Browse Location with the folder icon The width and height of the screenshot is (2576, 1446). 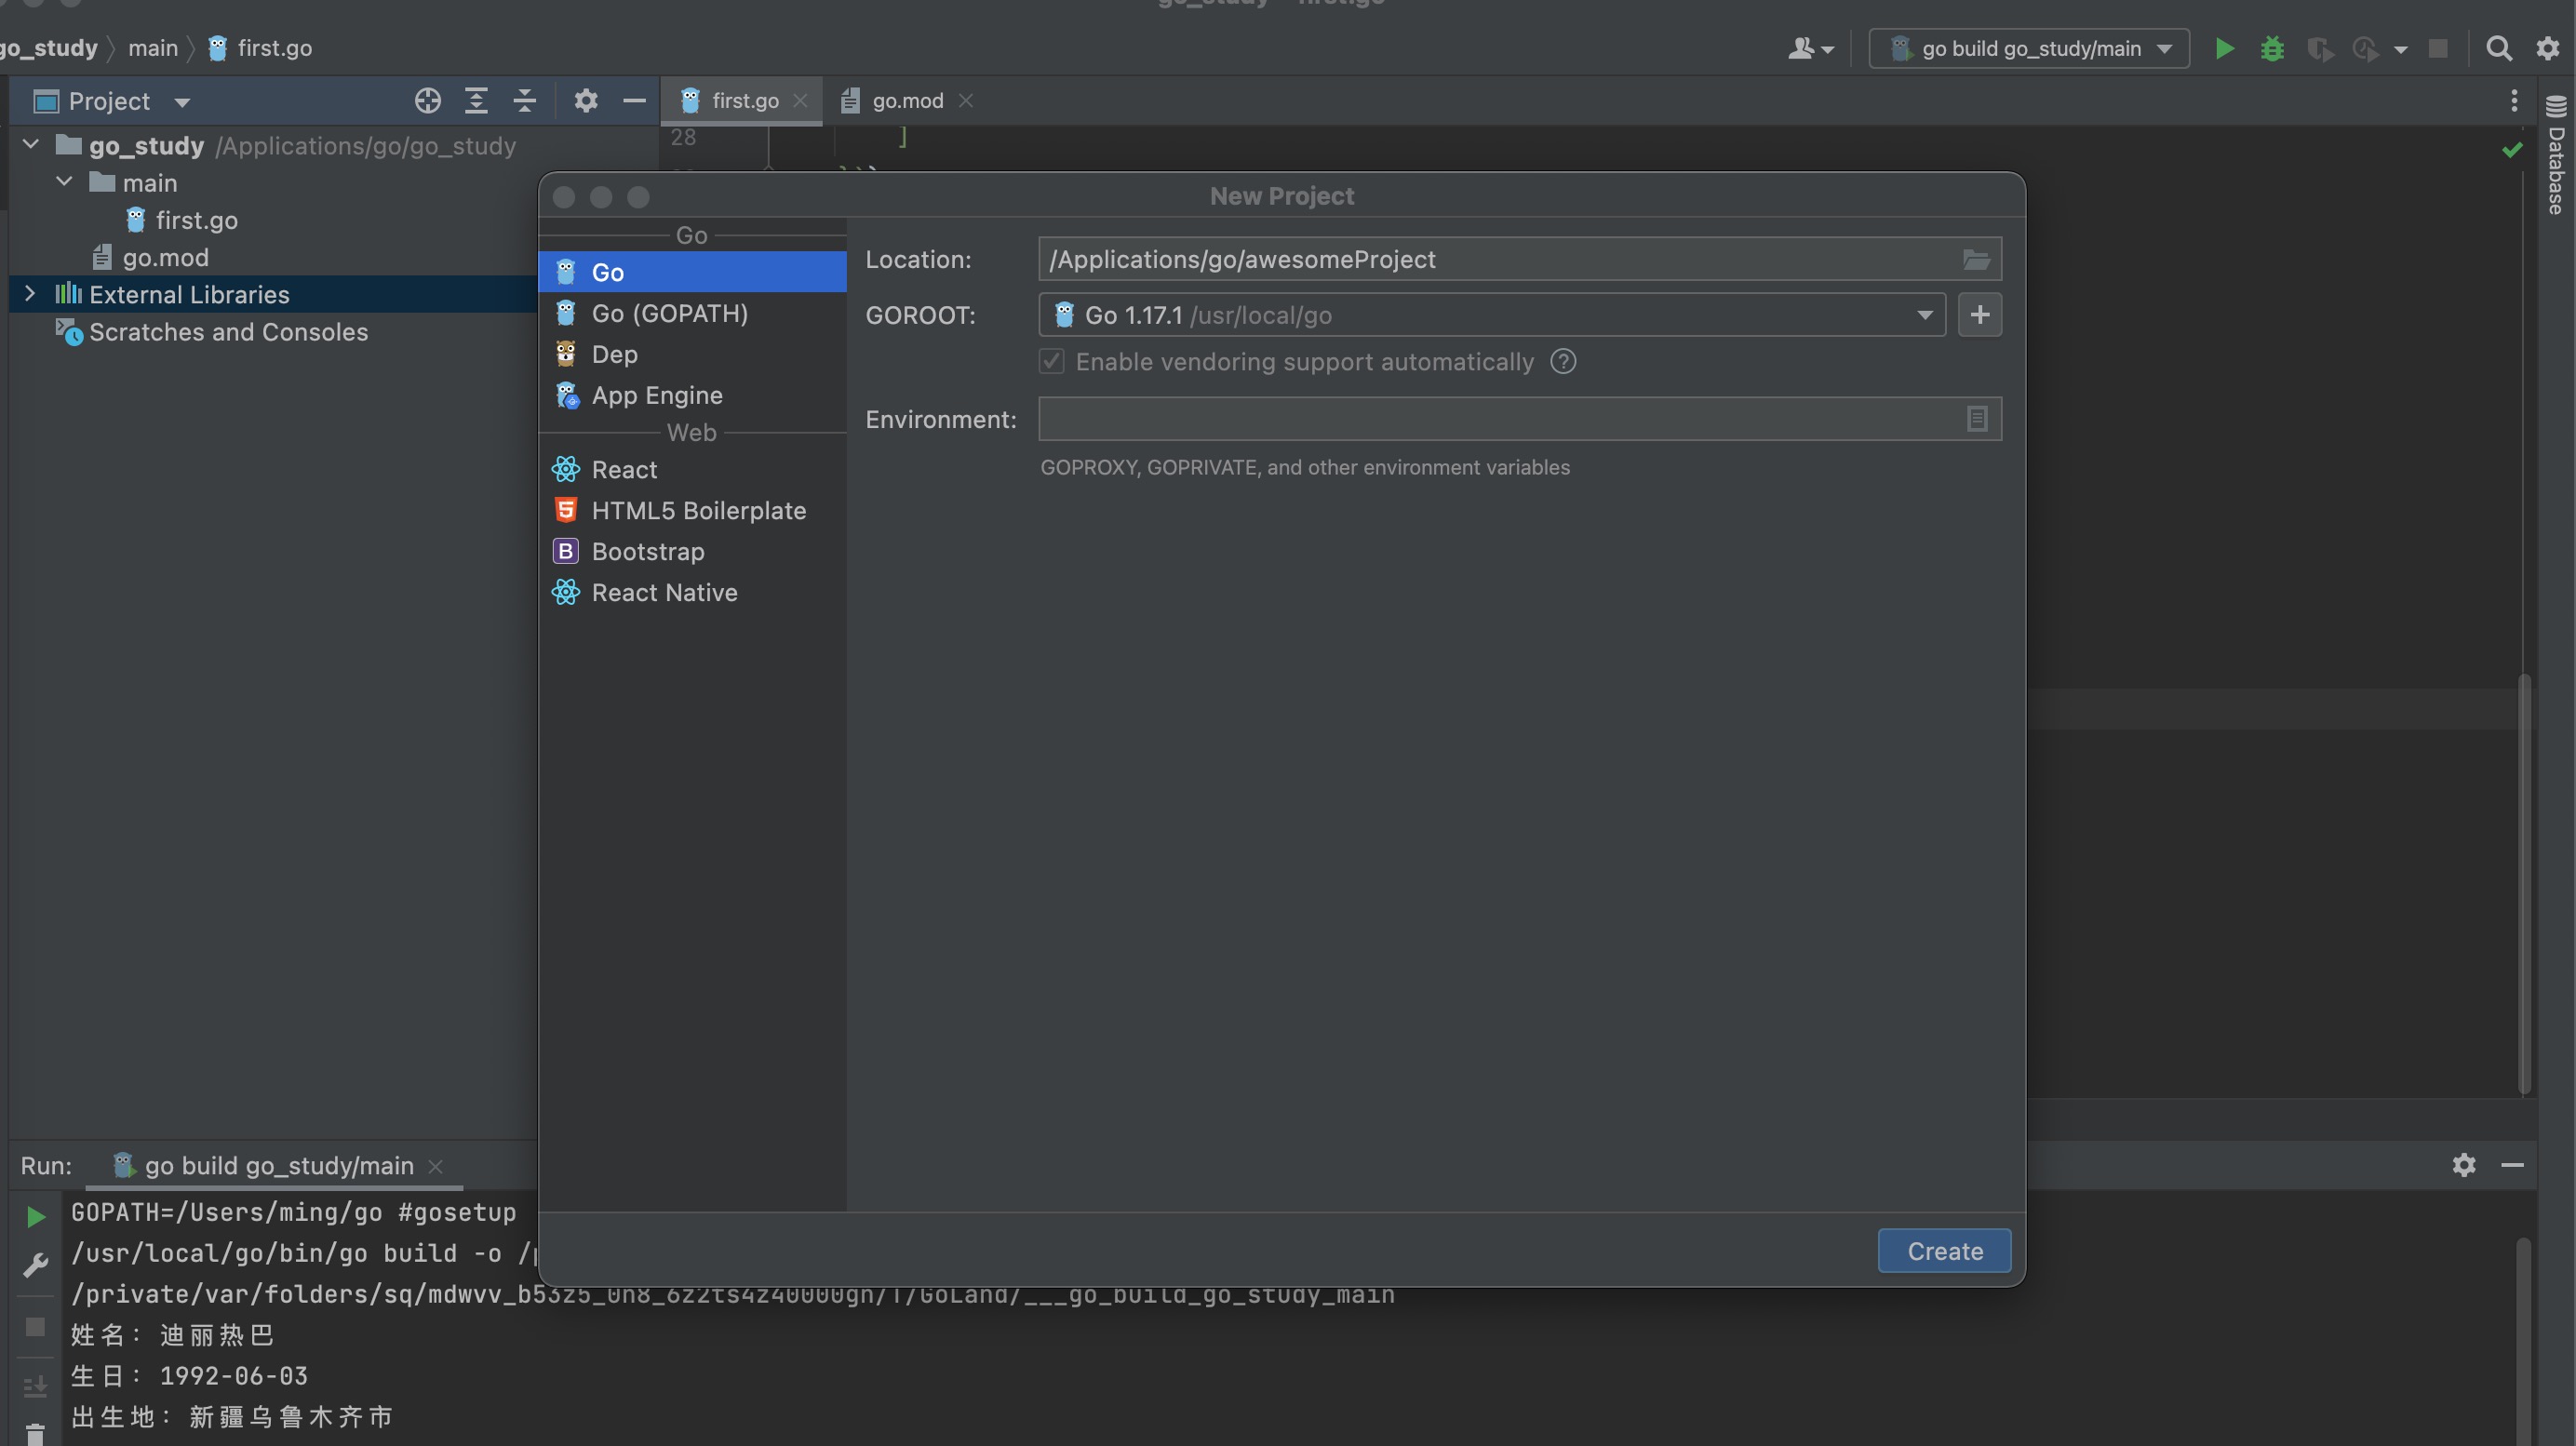point(1976,260)
